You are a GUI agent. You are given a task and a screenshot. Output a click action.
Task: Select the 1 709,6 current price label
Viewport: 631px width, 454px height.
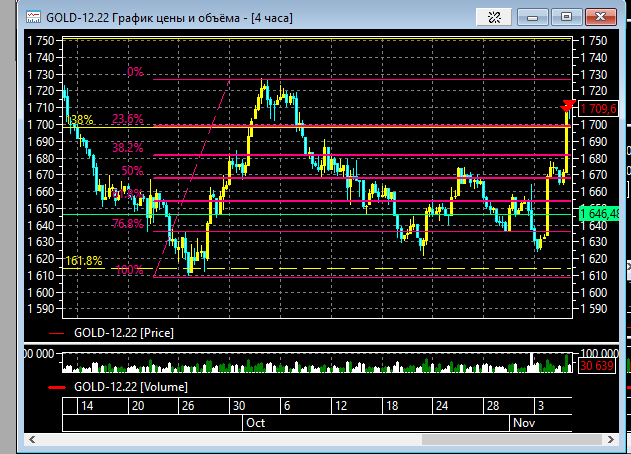(598, 109)
